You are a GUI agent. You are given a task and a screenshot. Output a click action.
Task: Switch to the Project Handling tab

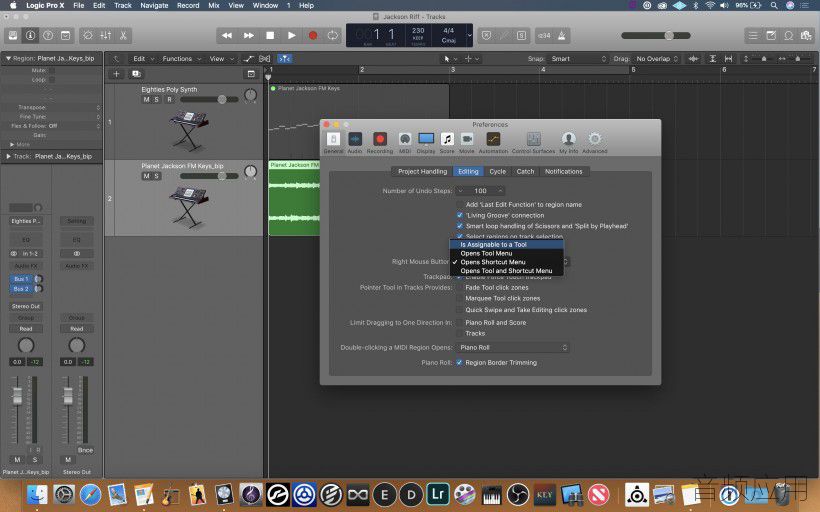(423, 172)
